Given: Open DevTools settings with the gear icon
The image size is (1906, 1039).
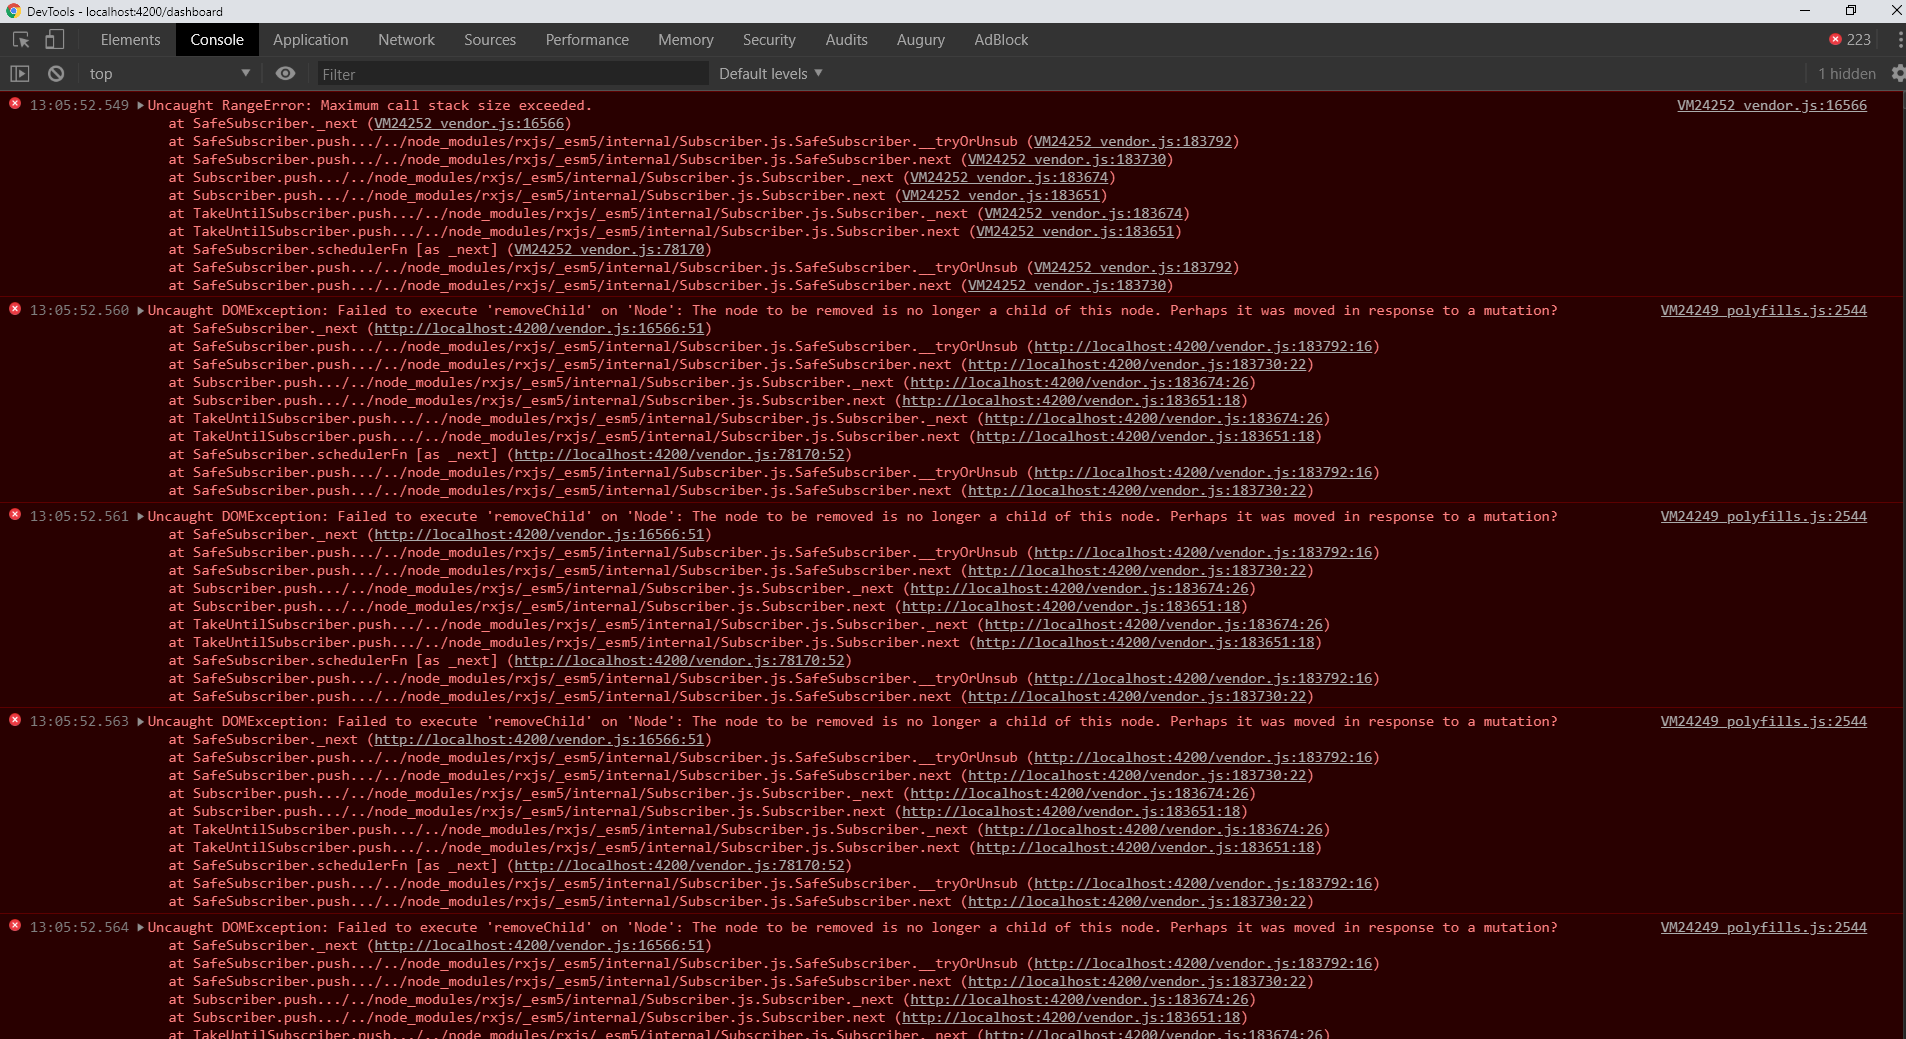Looking at the screenshot, I should 1898,73.
